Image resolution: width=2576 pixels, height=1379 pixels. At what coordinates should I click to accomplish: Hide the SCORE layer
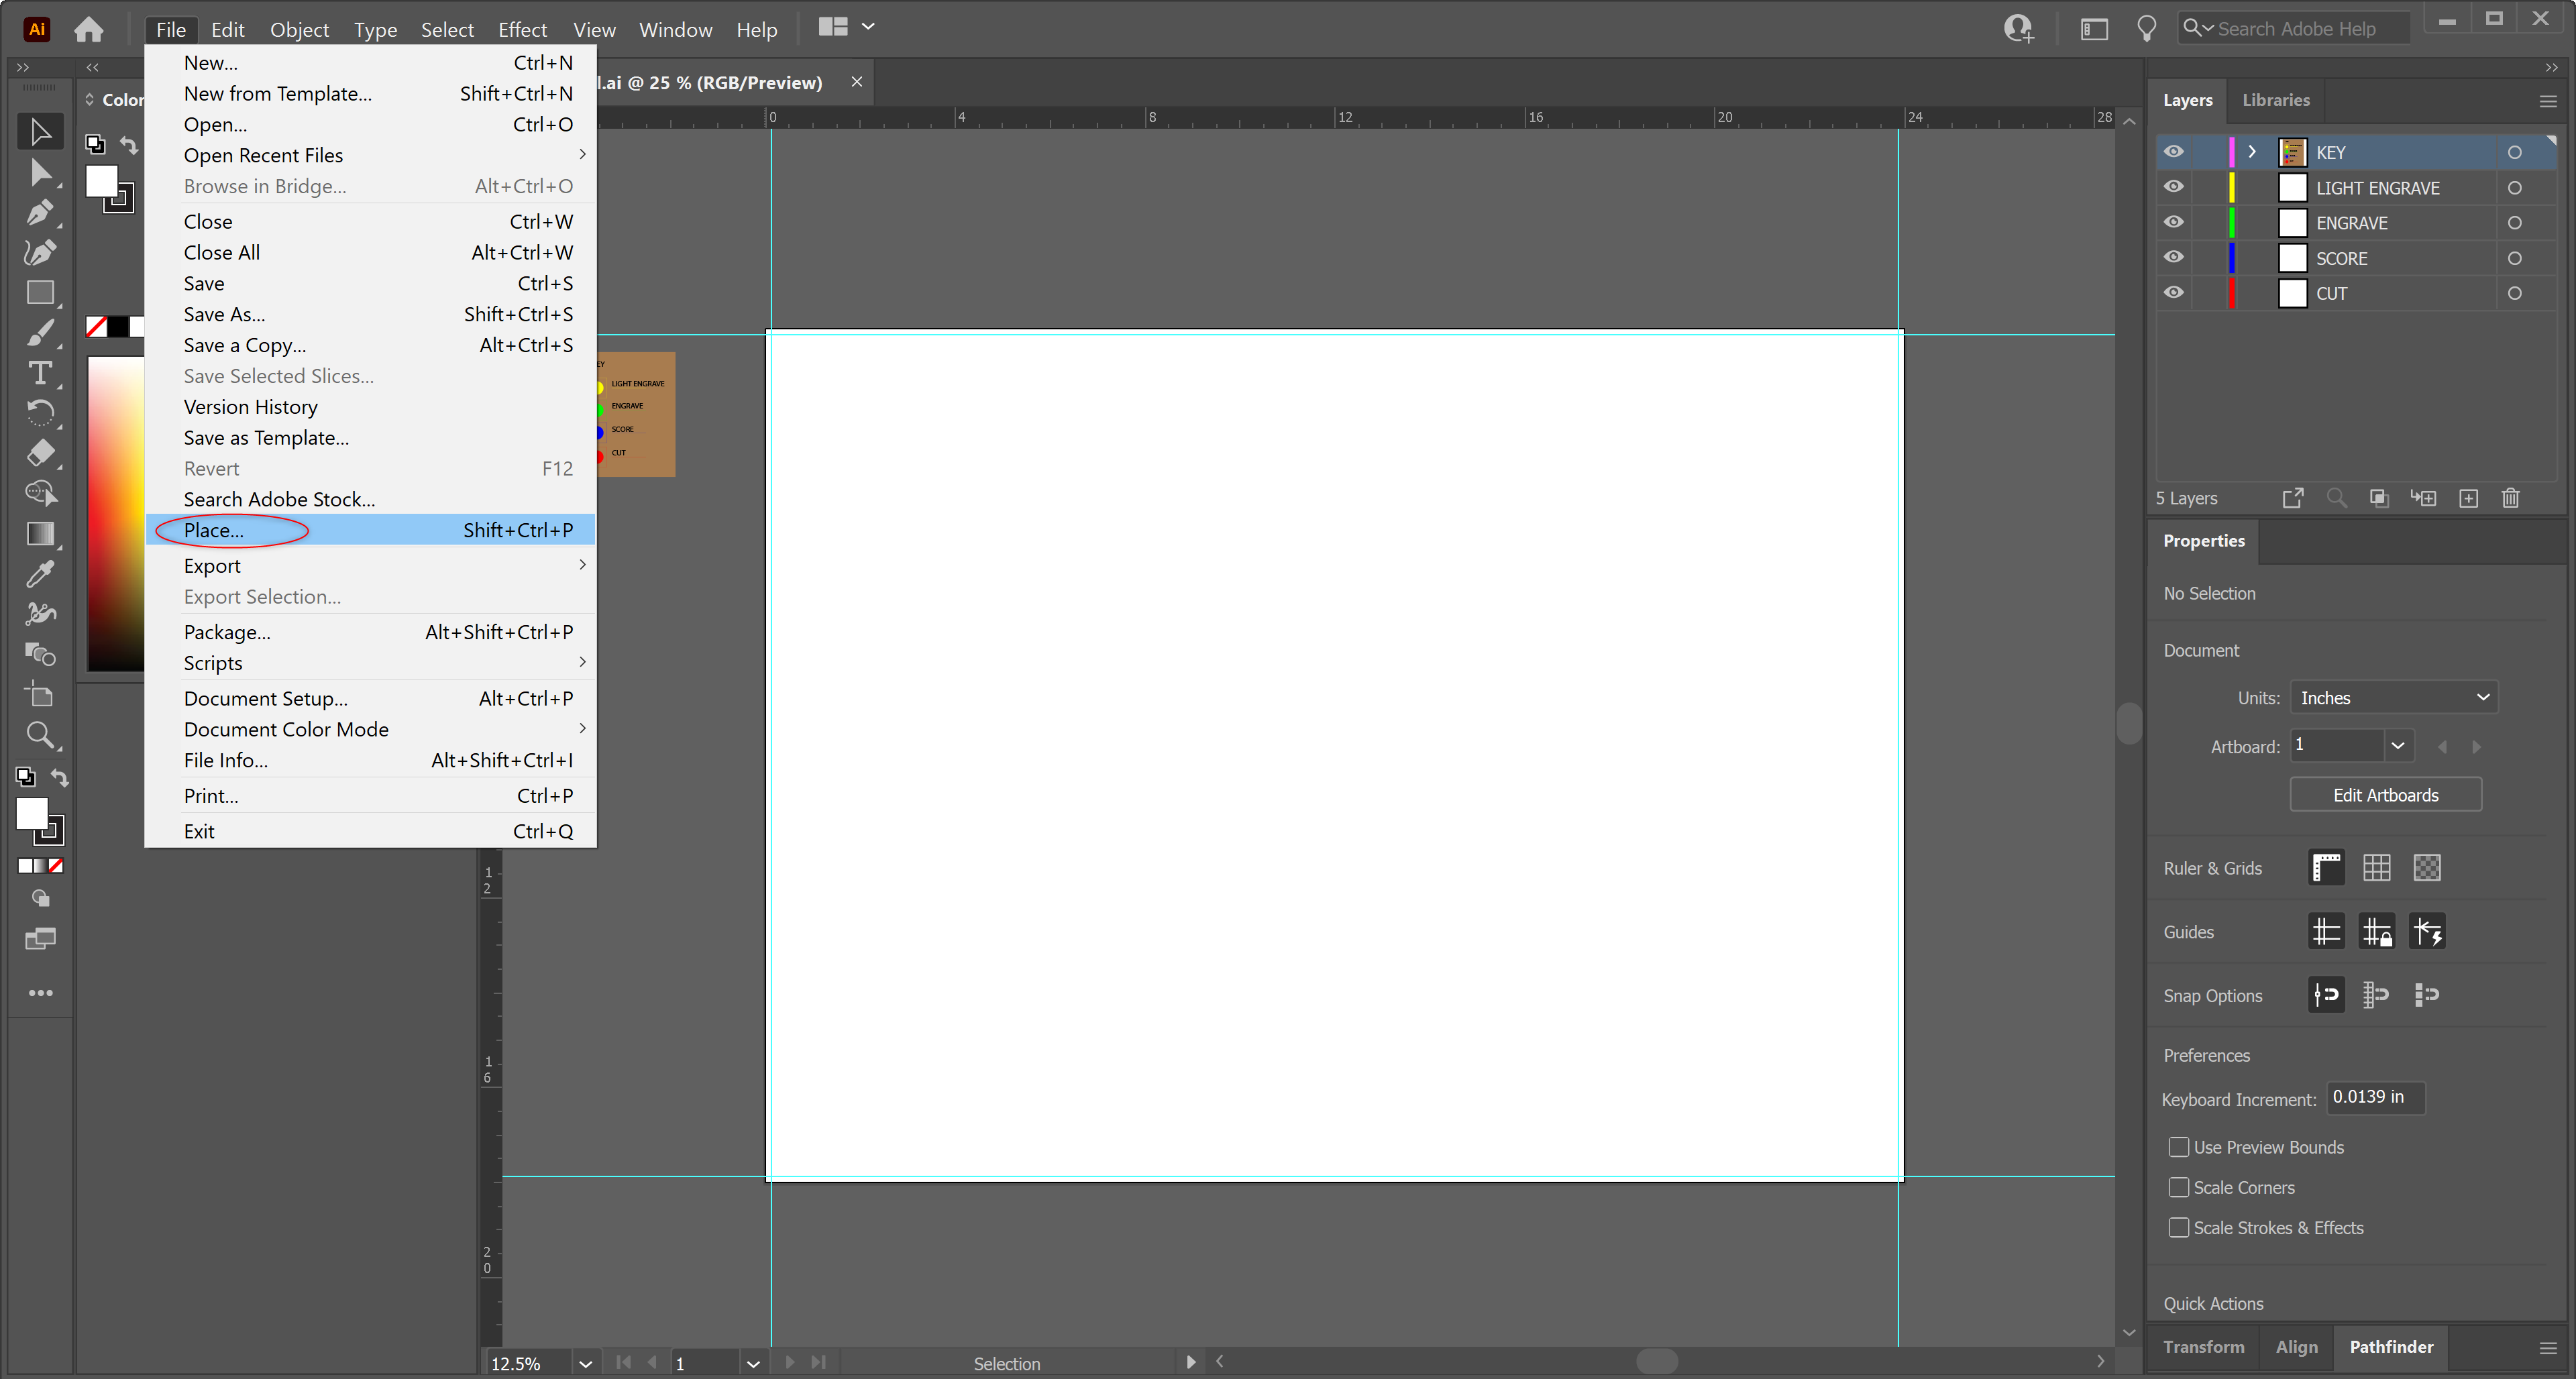[x=2173, y=257]
